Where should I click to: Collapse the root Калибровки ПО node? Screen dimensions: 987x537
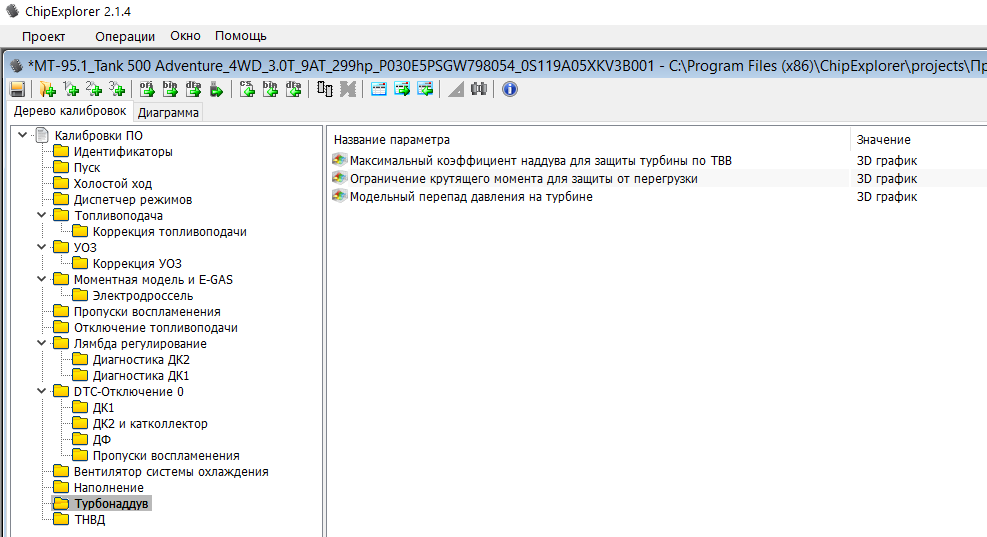coord(23,136)
